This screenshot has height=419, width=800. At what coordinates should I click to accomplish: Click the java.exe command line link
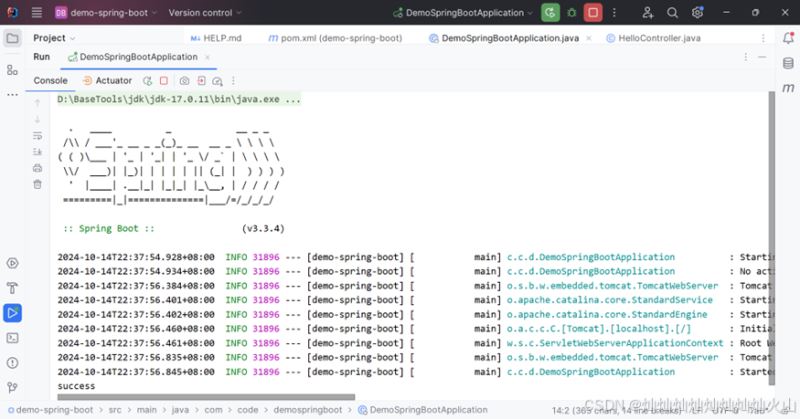(179, 99)
